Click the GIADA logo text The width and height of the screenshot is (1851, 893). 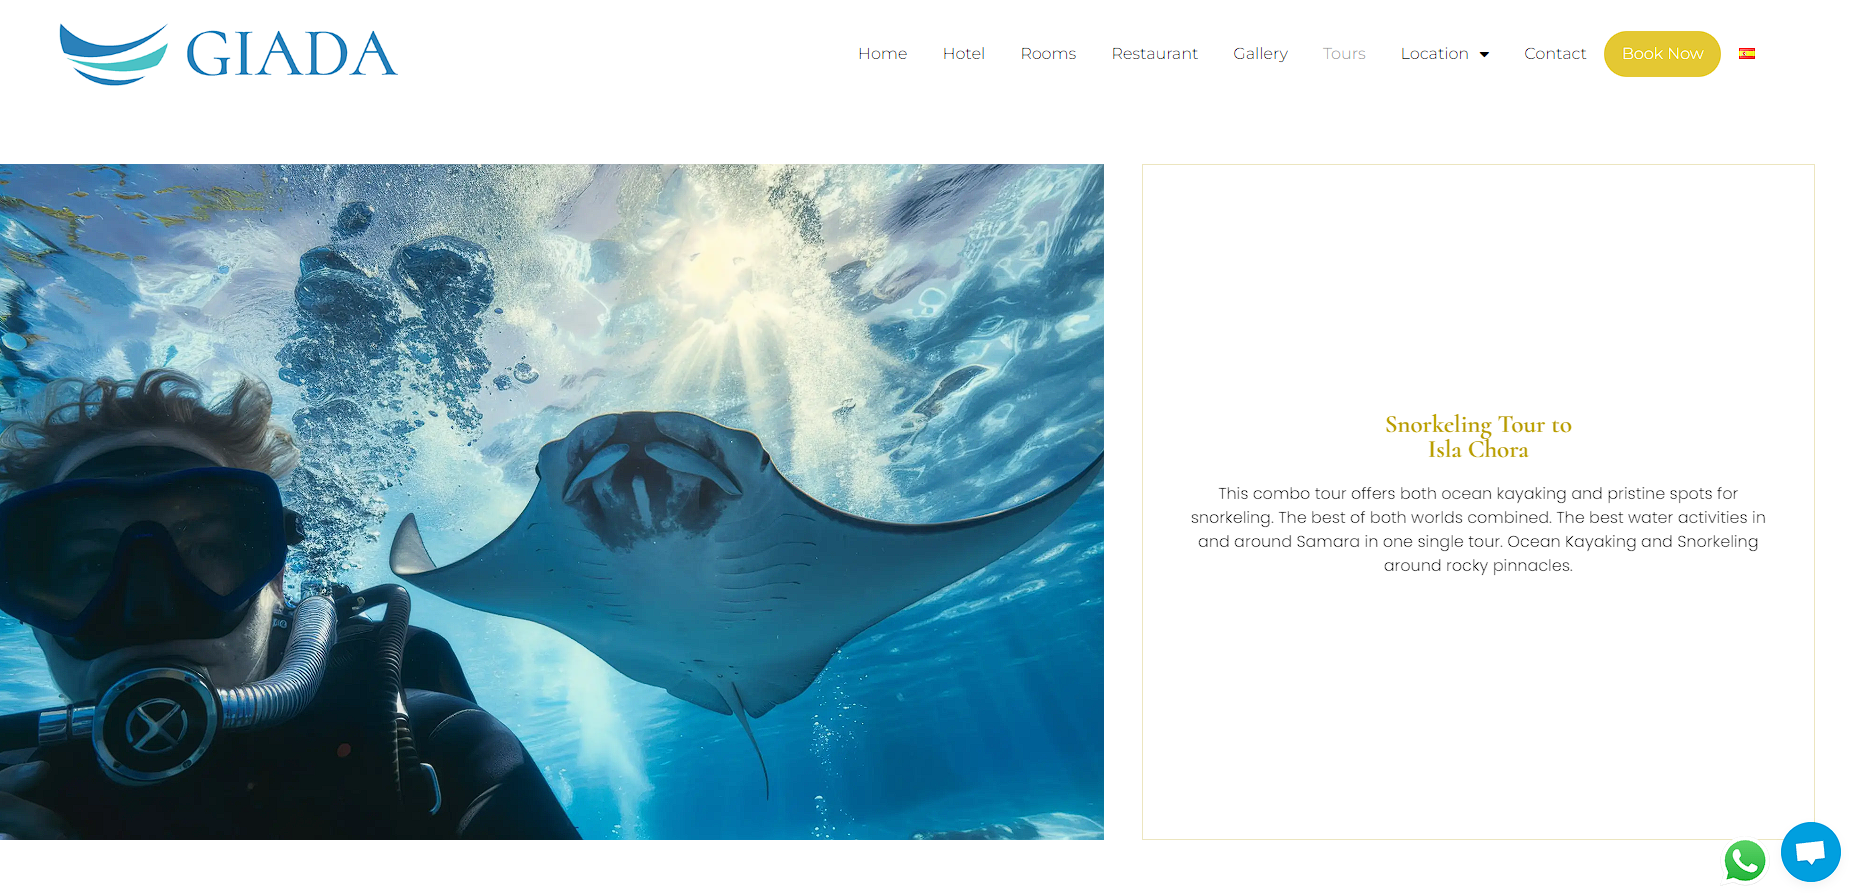[291, 54]
